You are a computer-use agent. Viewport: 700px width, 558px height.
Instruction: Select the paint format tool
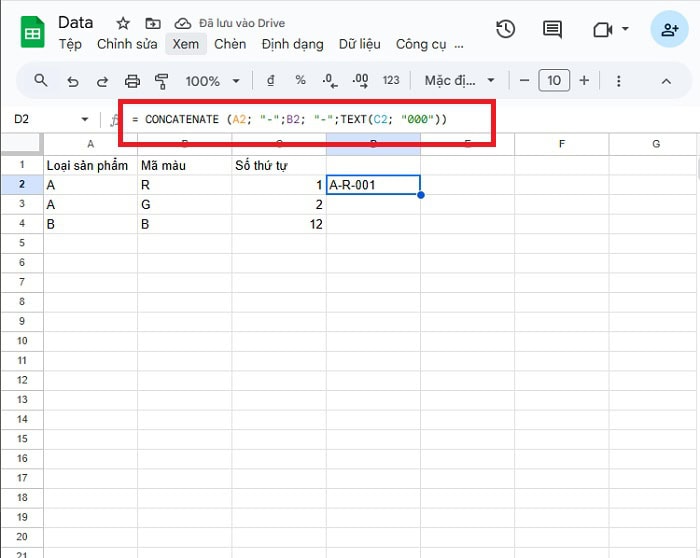coord(161,81)
